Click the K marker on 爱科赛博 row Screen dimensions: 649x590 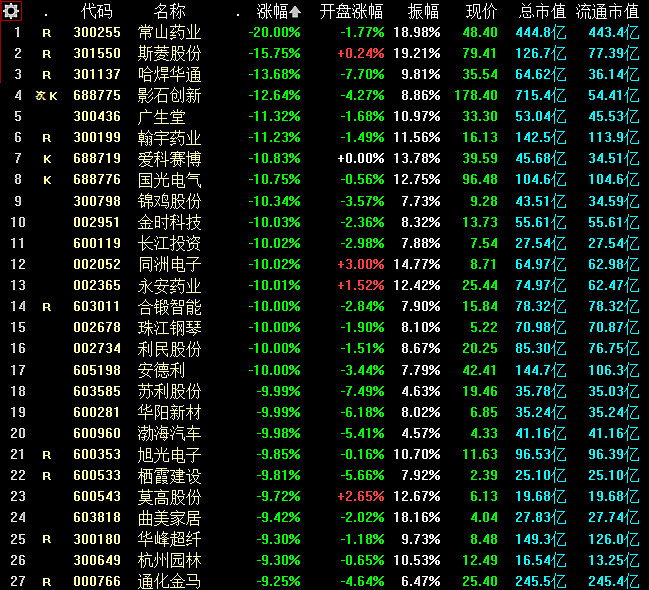(x=47, y=159)
